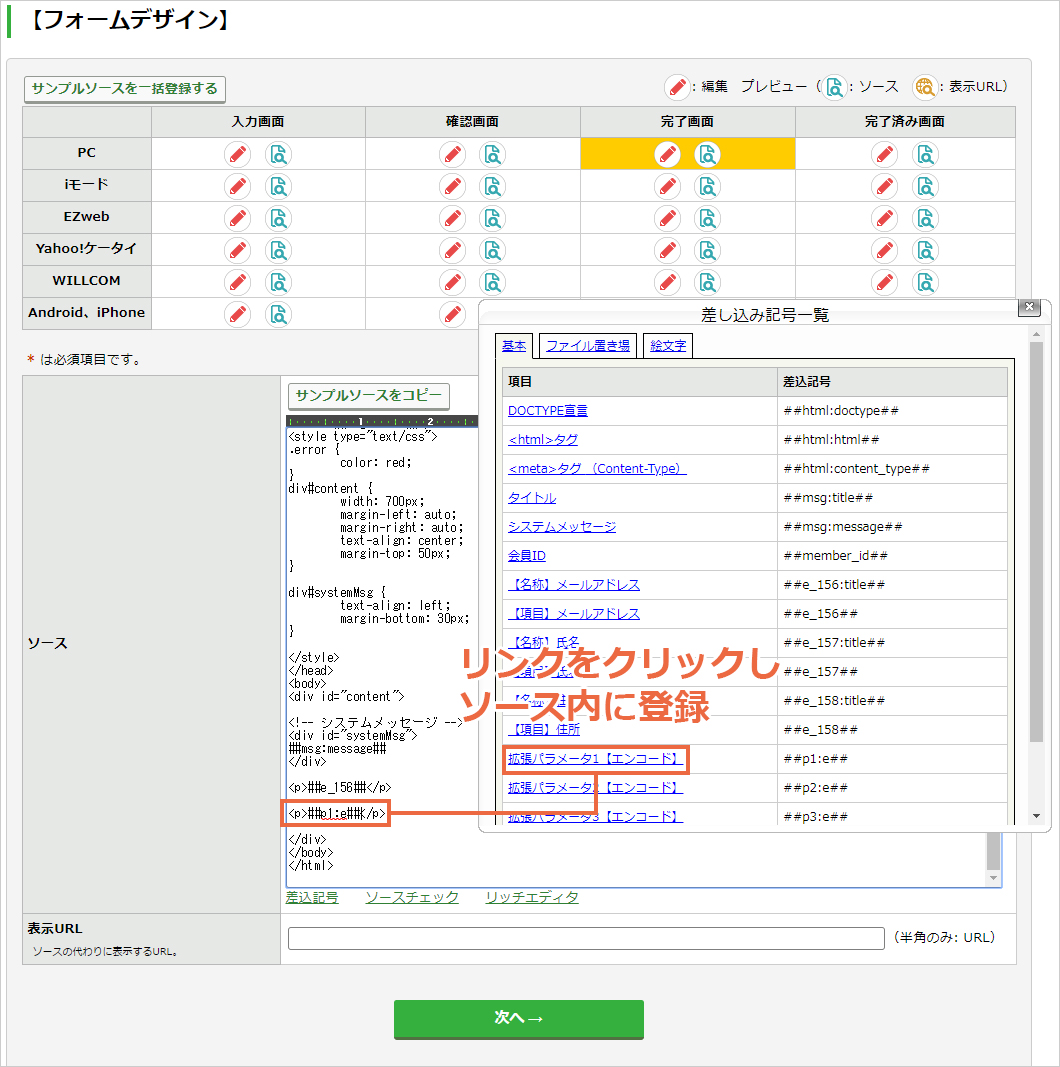This screenshot has height=1067, width=1060.
Task: Switch to the 基本 tab
Action: (x=514, y=346)
